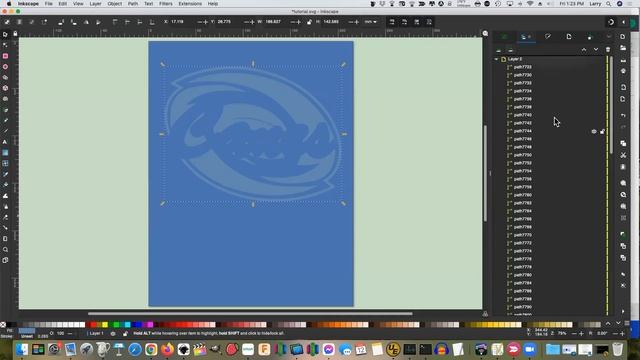
Task: Click the Copy icon in command bar
Action: pos(623,143)
